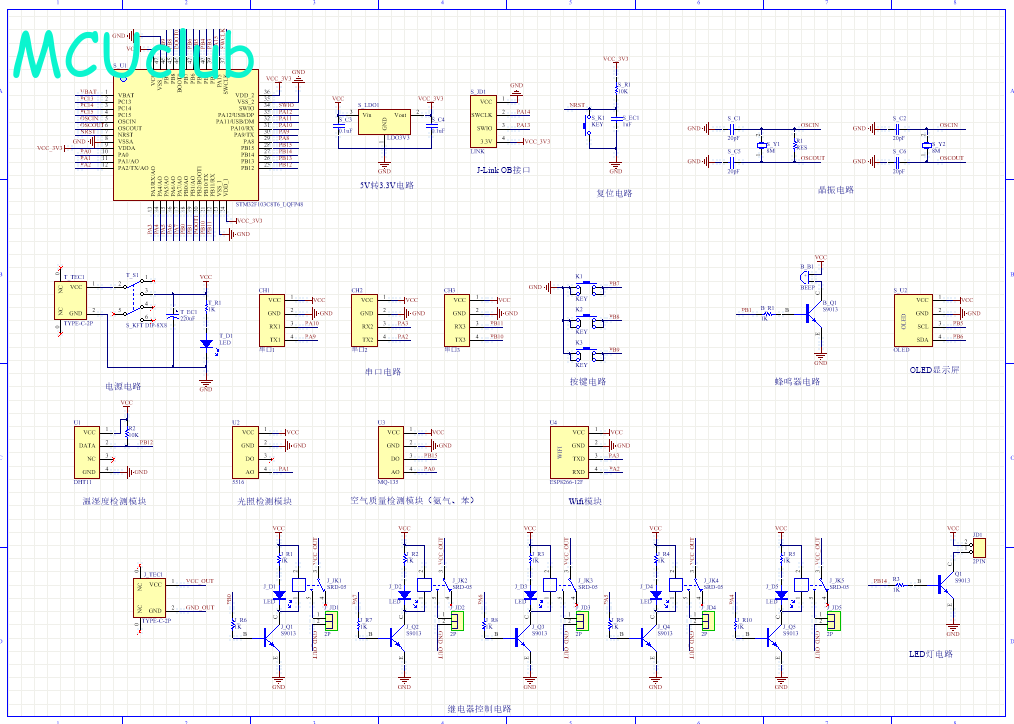Click the "LED灯电路" section label

point(931,654)
